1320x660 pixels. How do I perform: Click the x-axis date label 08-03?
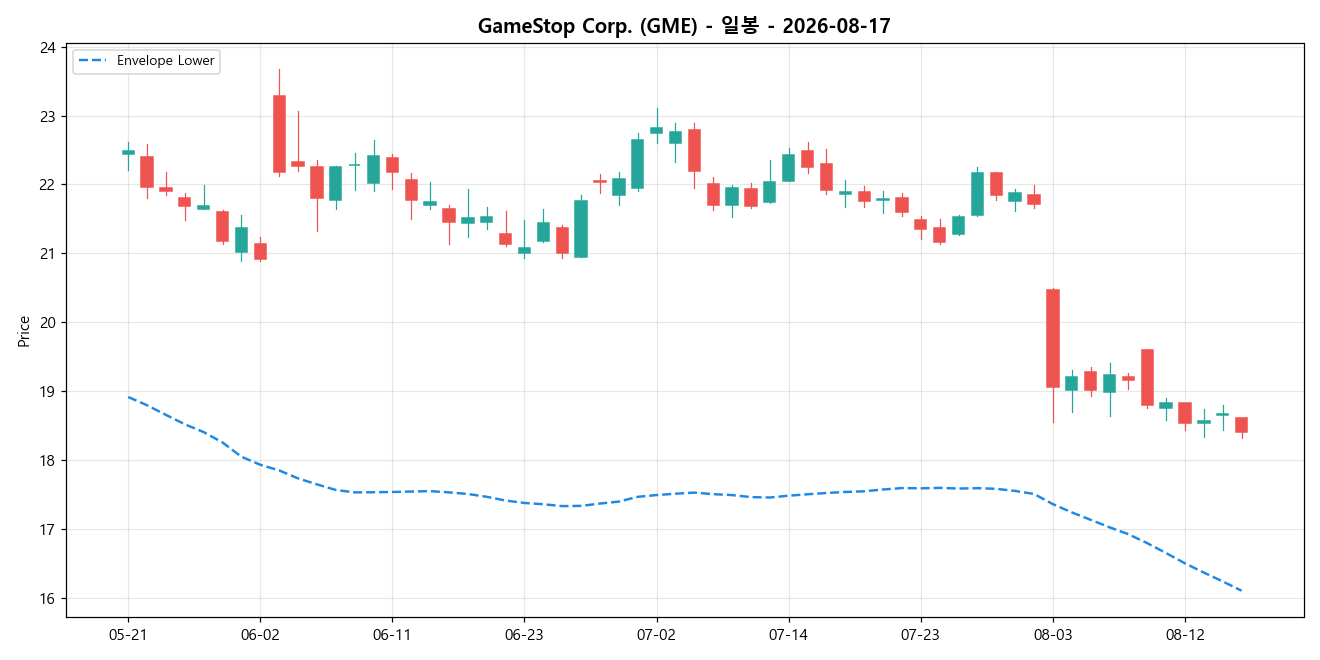[1052, 635]
